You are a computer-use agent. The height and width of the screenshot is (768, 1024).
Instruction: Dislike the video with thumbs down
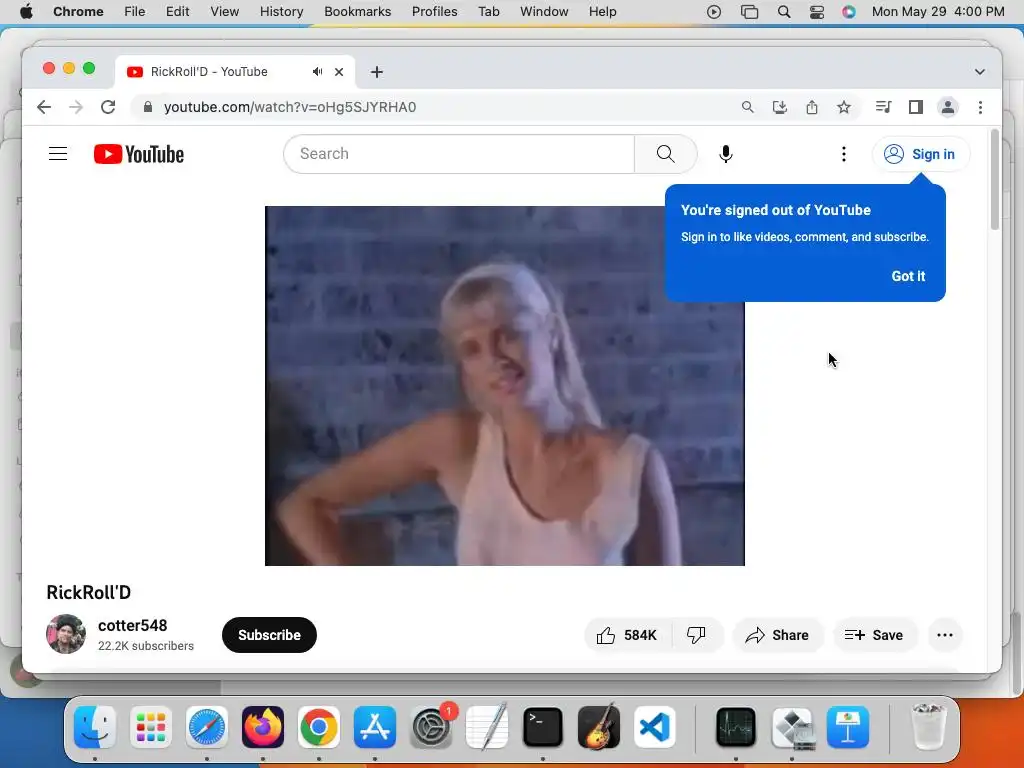696,635
